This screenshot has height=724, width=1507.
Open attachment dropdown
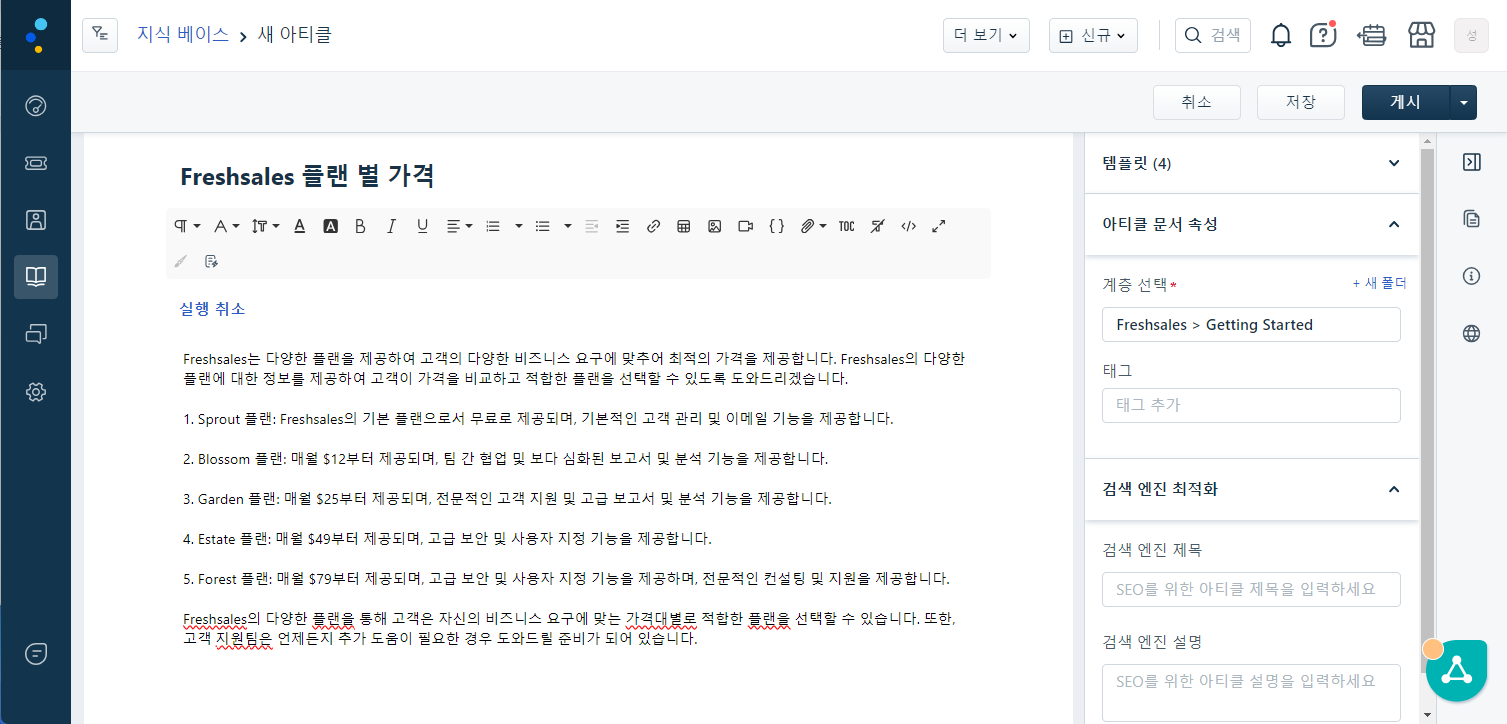(813, 226)
